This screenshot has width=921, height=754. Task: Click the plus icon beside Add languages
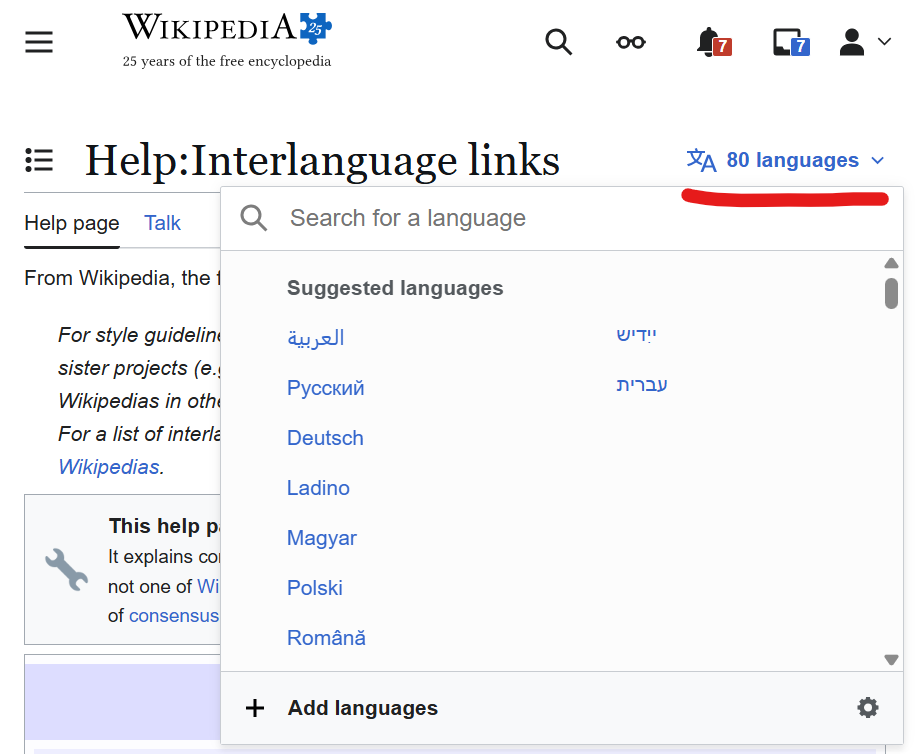[255, 708]
